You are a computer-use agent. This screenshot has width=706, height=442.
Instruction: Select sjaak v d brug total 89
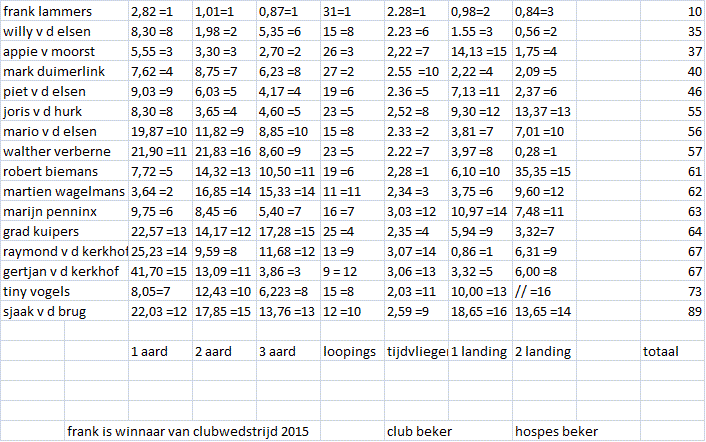(672, 311)
